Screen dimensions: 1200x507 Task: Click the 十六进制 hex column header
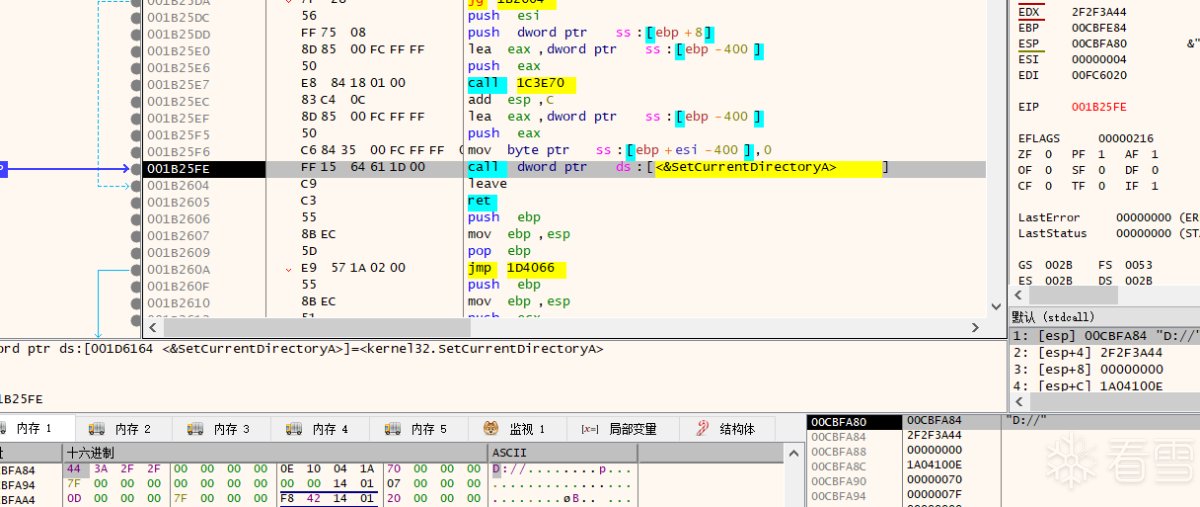click(275, 453)
